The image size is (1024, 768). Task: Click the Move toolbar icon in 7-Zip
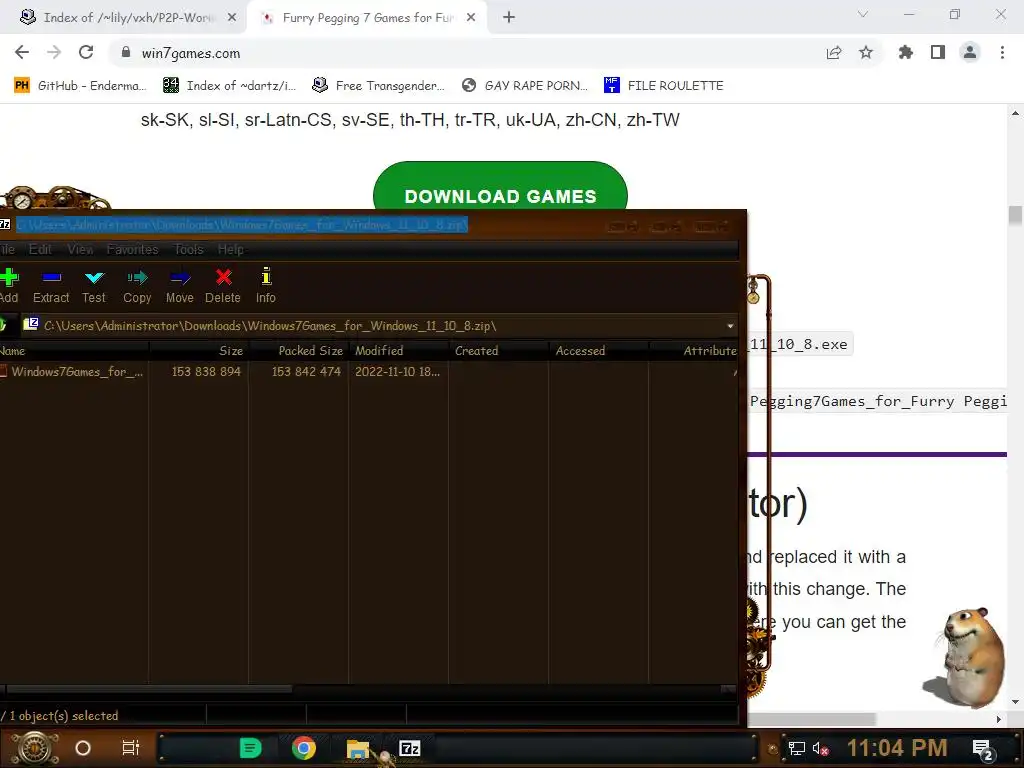click(x=180, y=278)
